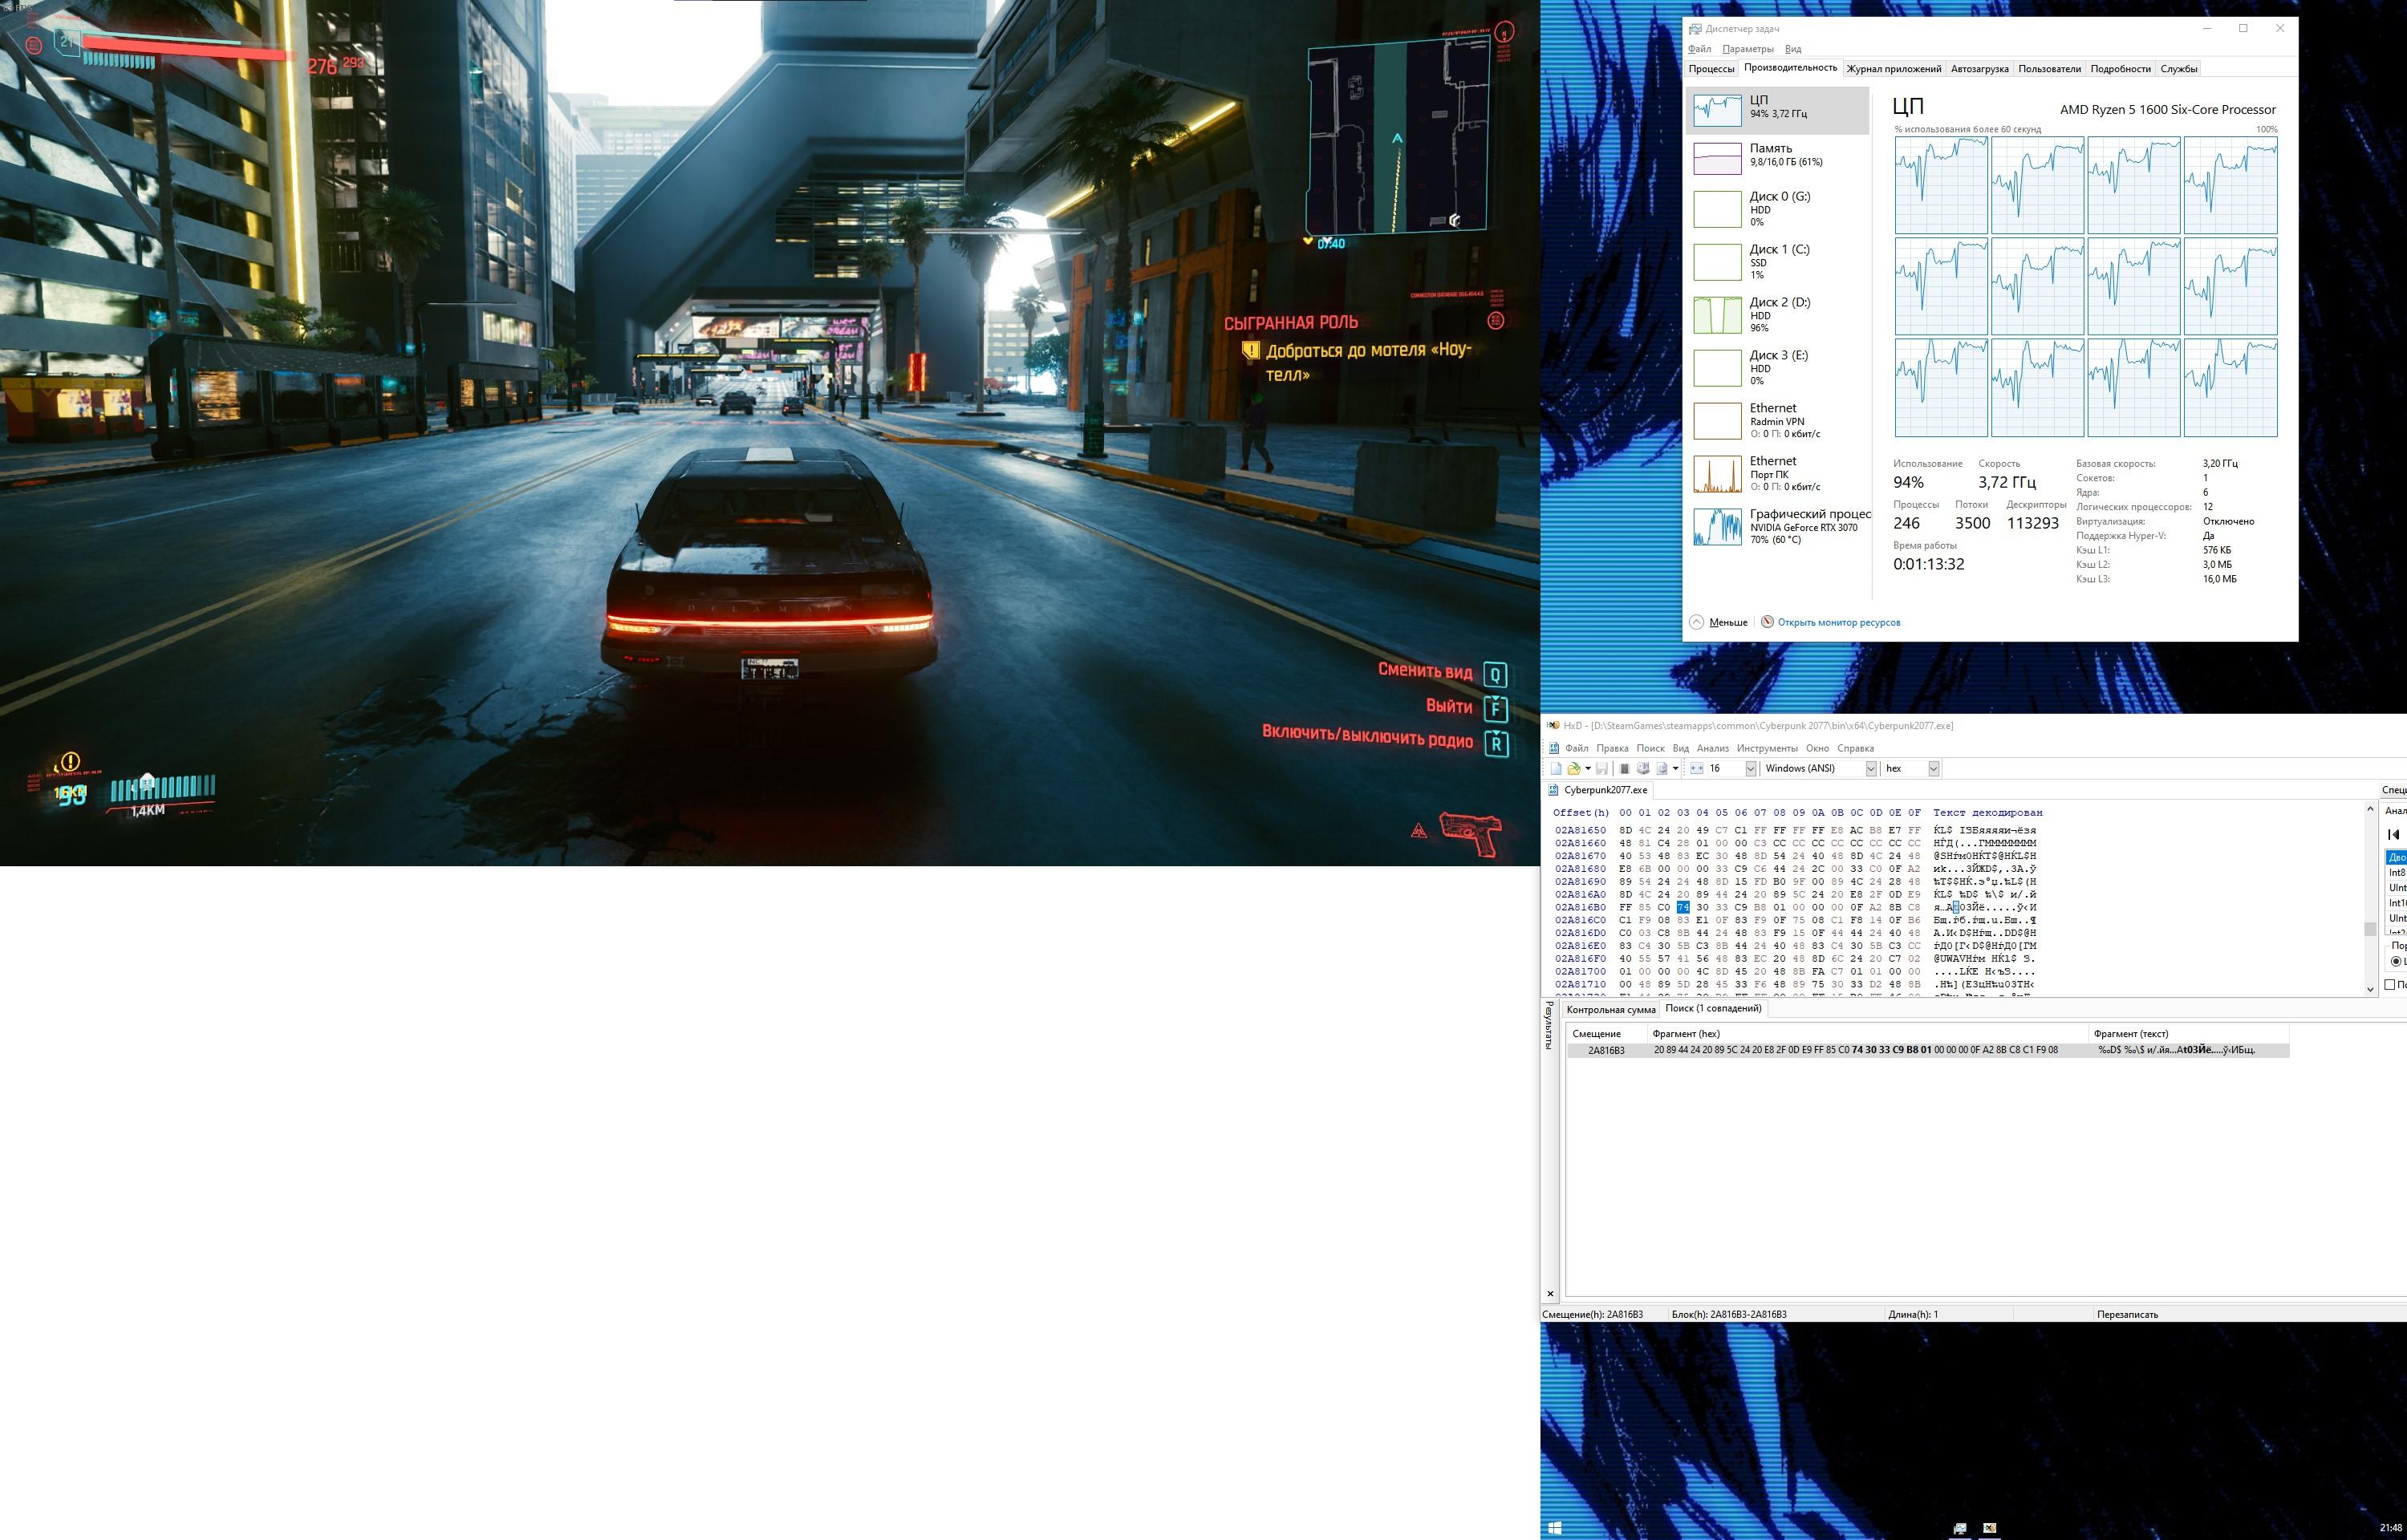Open the Автозагрузка tab in Task Manager
The image size is (2407, 1540).
[1980, 69]
